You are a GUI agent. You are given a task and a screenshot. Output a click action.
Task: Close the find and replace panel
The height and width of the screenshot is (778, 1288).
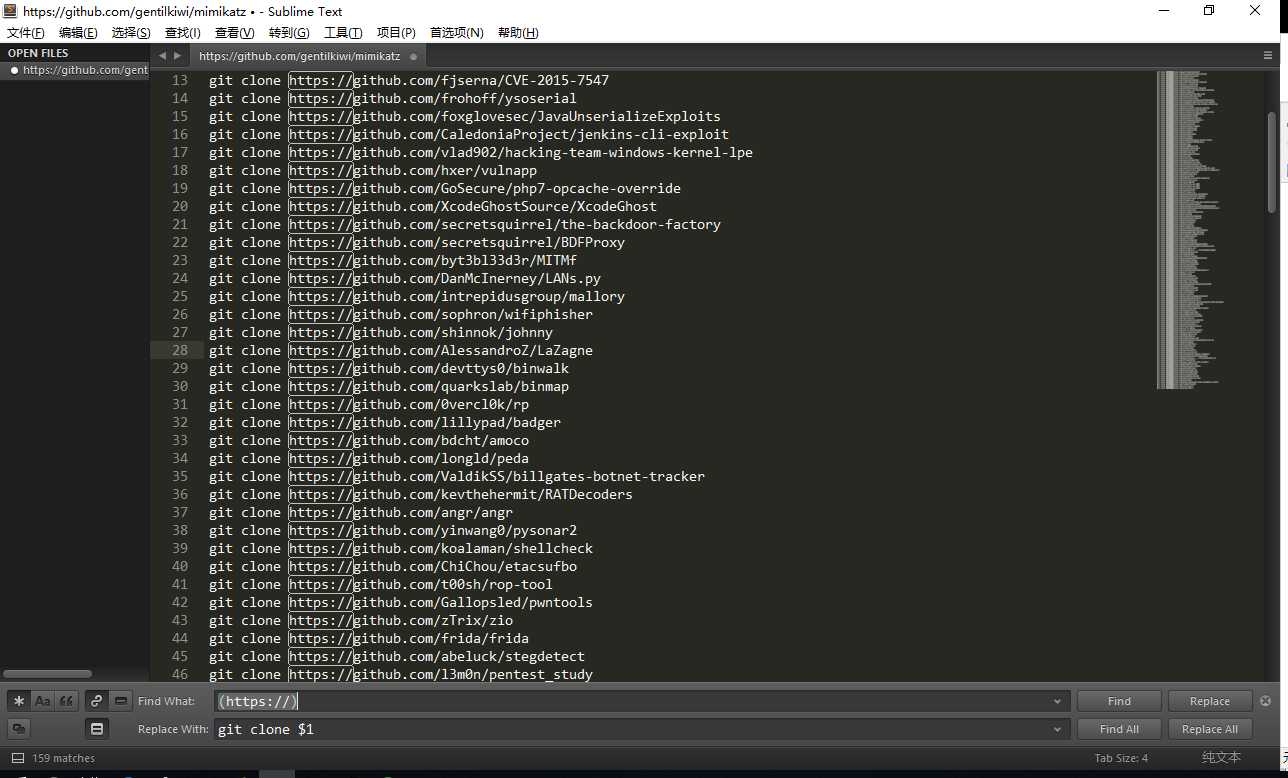click(1265, 701)
